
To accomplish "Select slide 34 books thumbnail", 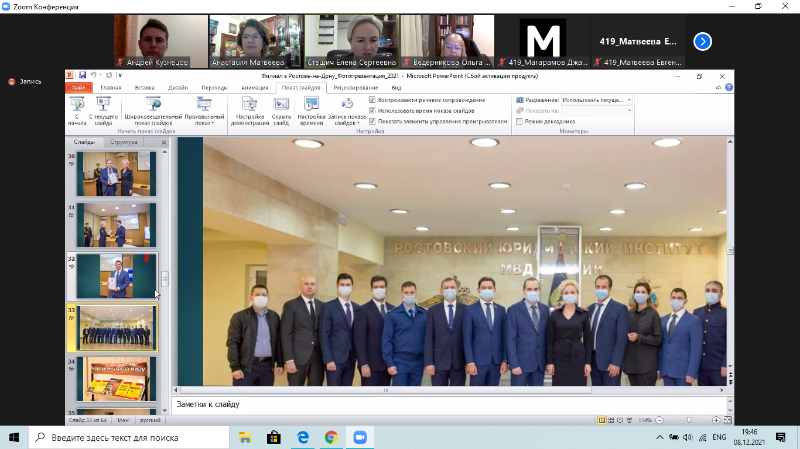I will pos(116,379).
